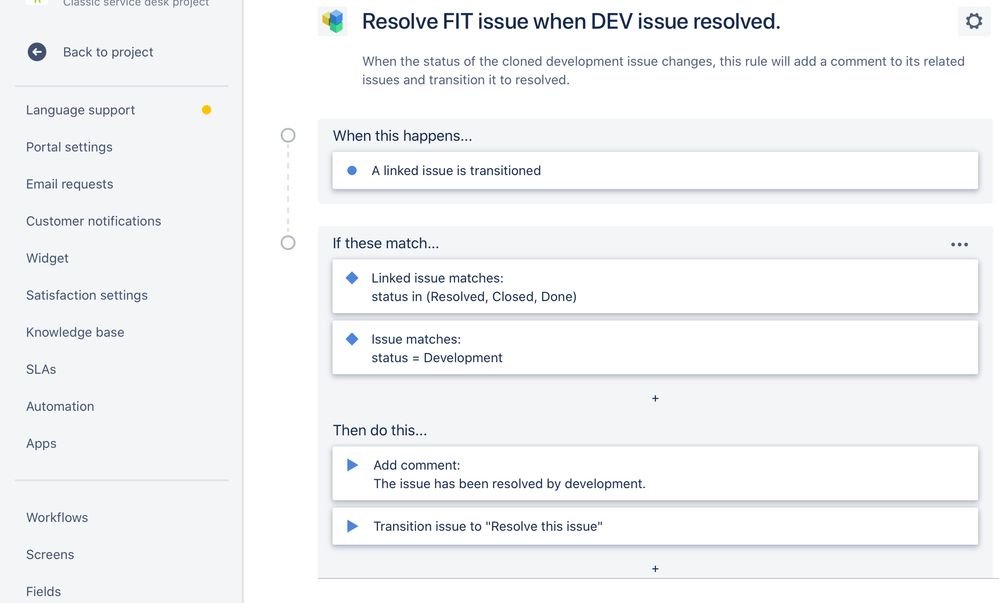Click the rule description text
This screenshot has height=603, width=999.
(663, 70)
